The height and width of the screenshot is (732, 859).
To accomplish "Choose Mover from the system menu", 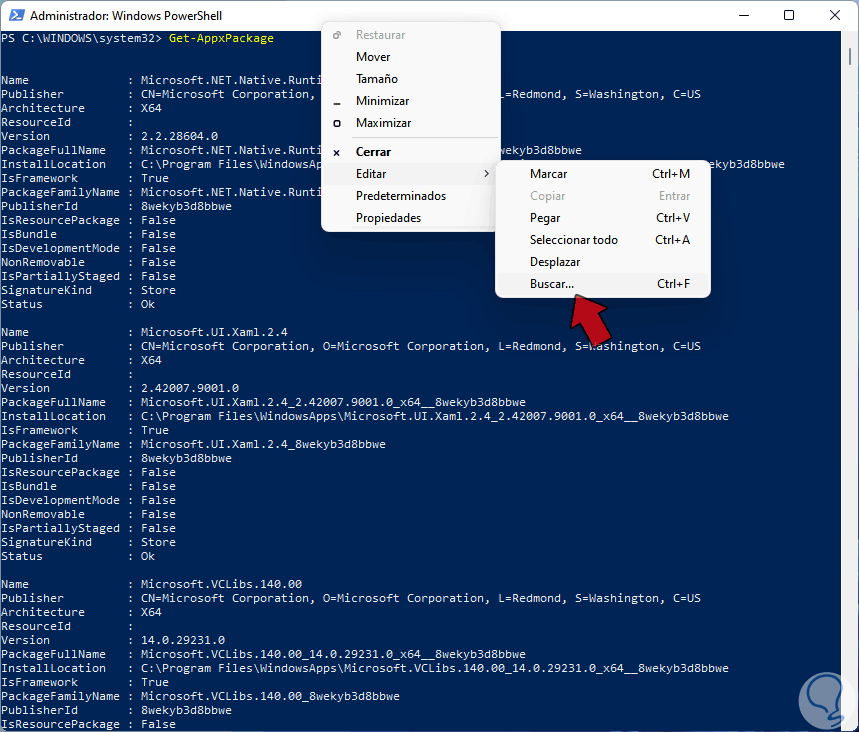I will 411,57.
